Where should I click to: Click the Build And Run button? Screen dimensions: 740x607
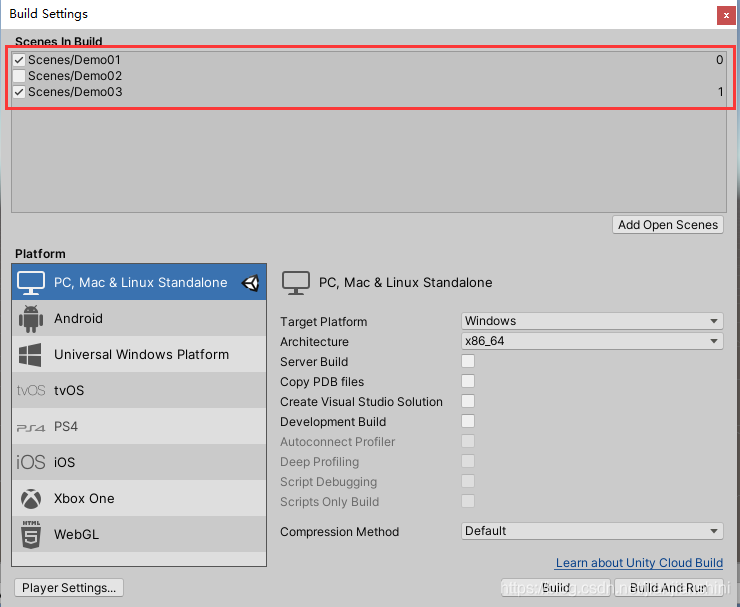coord(669,588)
